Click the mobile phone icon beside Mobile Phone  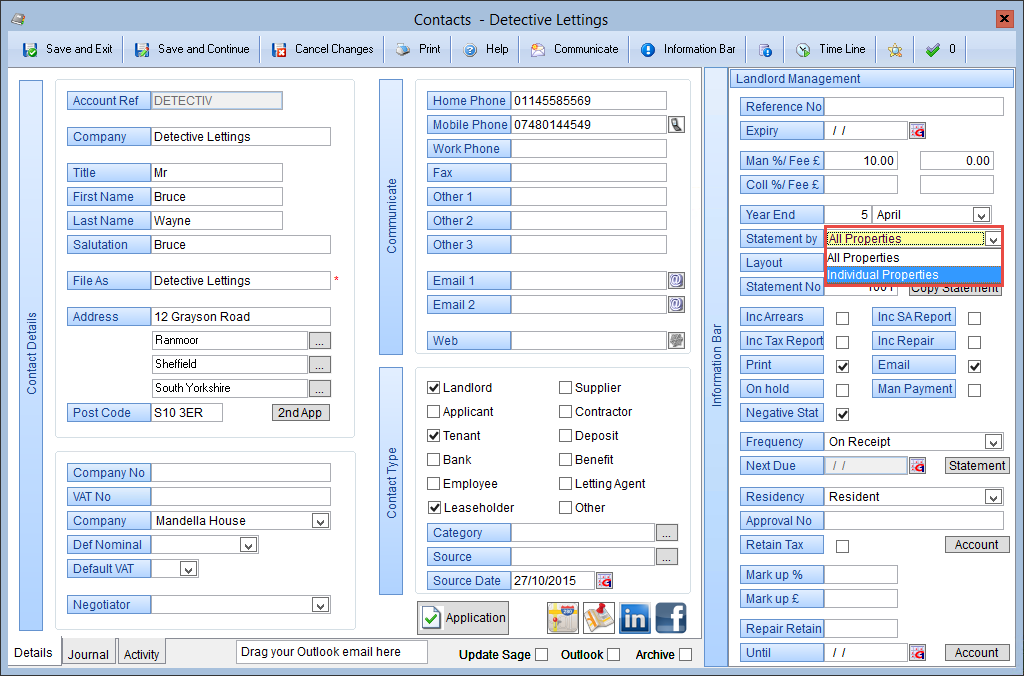[677, 124]
